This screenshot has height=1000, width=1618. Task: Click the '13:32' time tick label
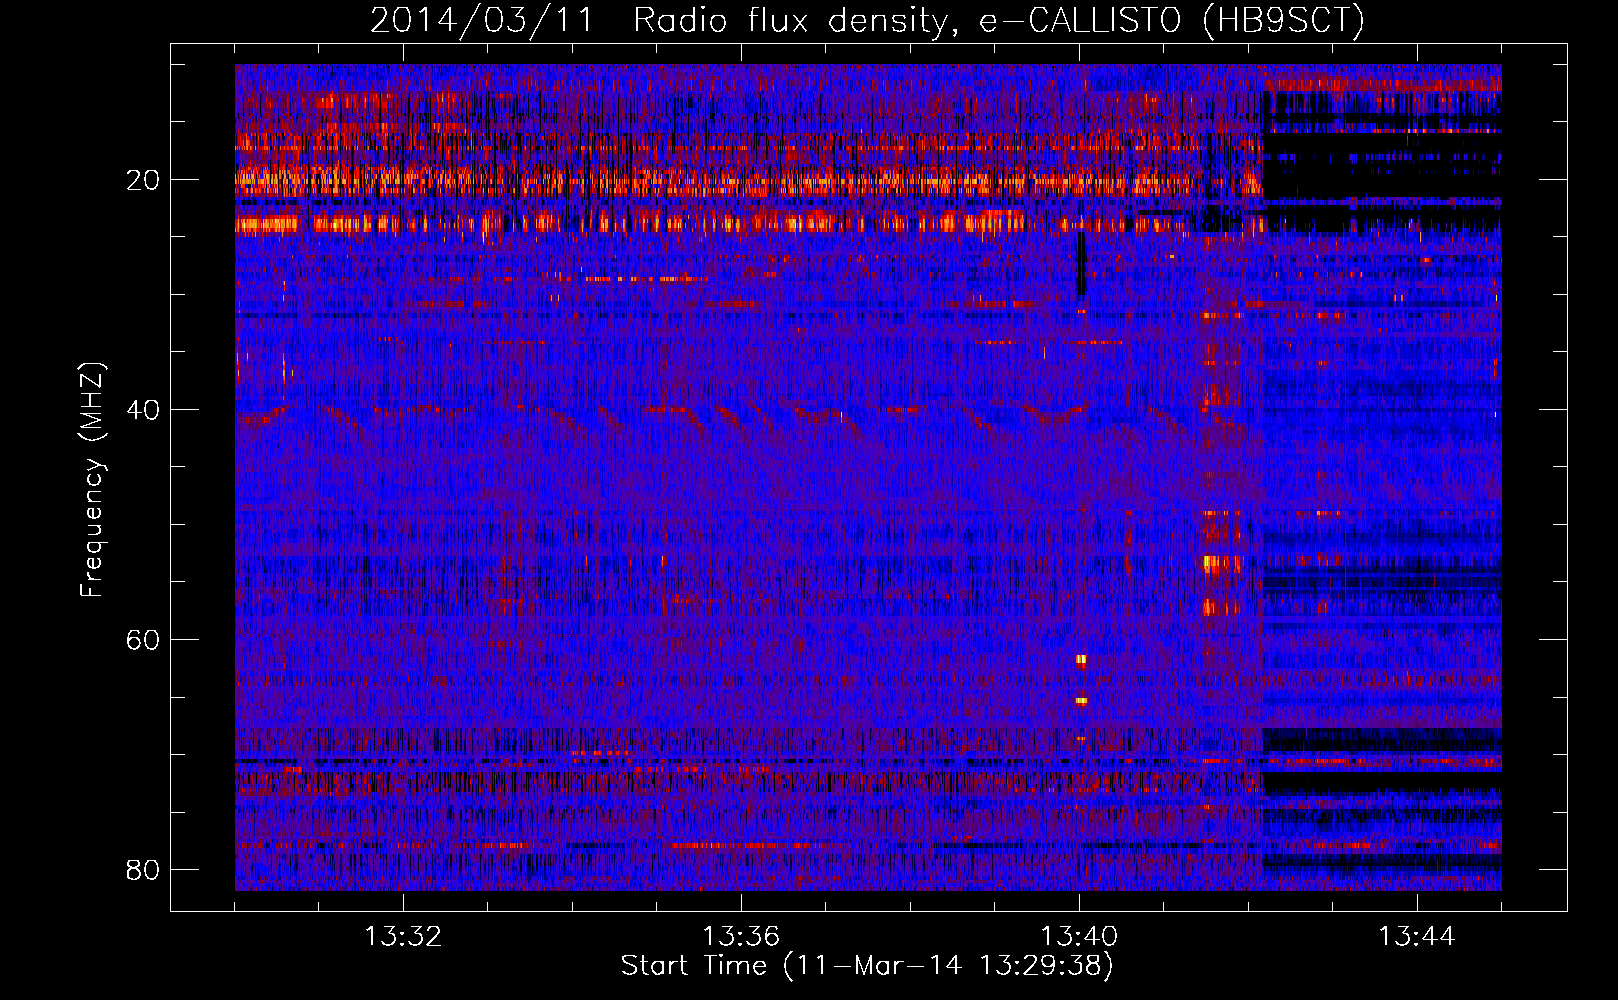click(403, 937)
